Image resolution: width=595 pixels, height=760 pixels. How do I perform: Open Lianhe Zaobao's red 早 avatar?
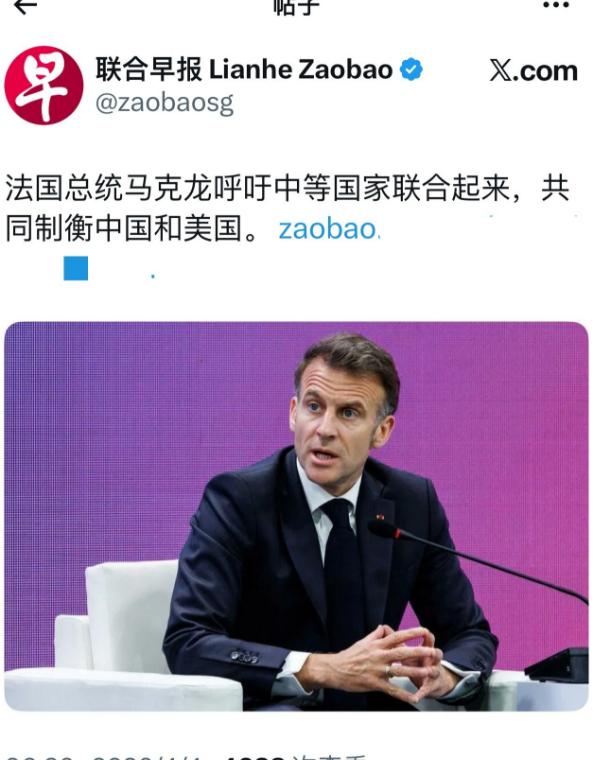click(x=44, y=85)
